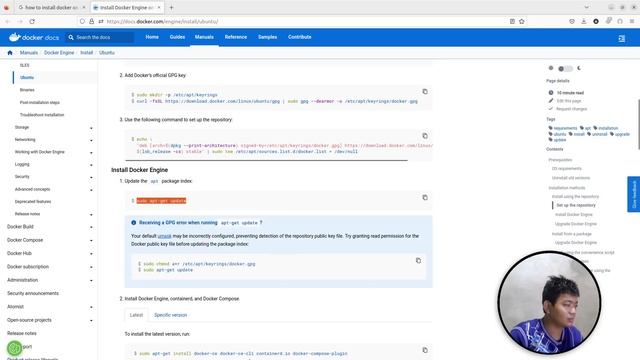Select the Latest tab
The height and width of the screenshot is (360, 640).
click(x=136, y=315)
